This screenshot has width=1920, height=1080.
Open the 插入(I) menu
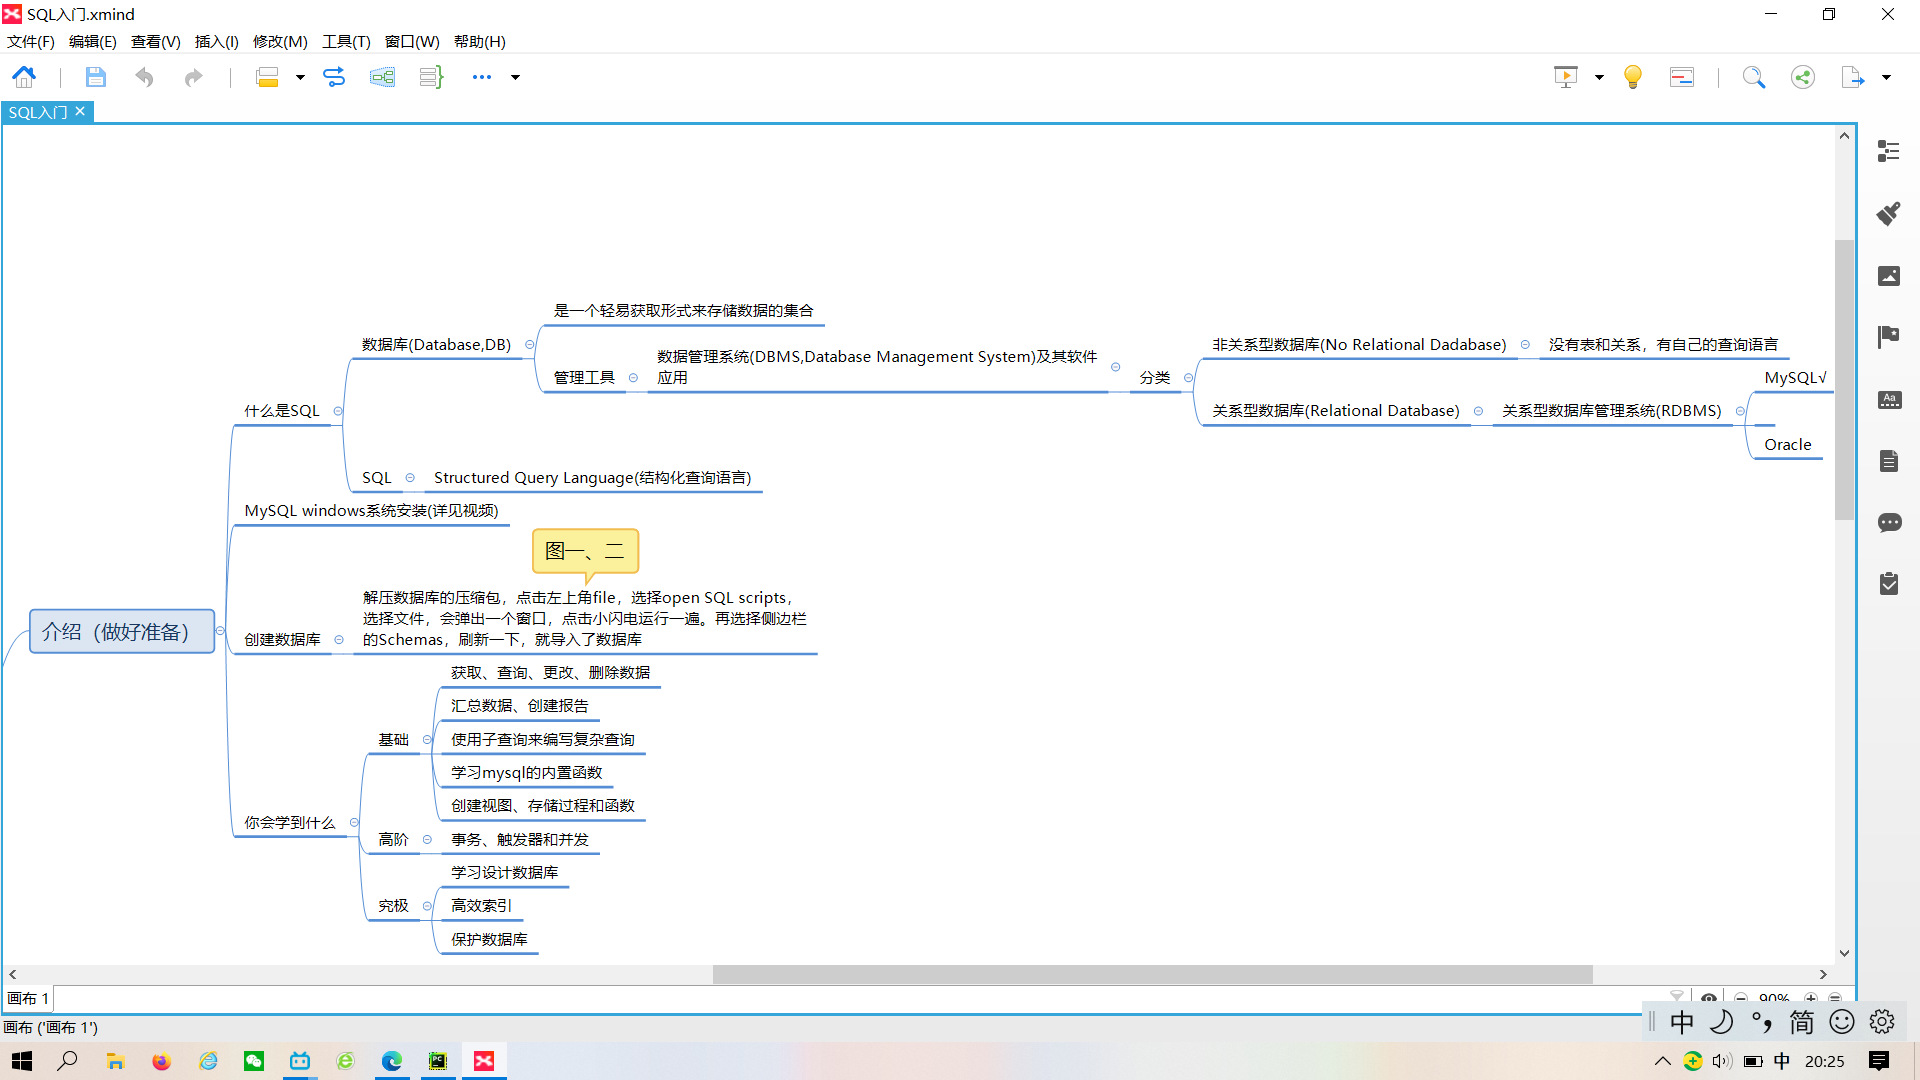(216, 42)
